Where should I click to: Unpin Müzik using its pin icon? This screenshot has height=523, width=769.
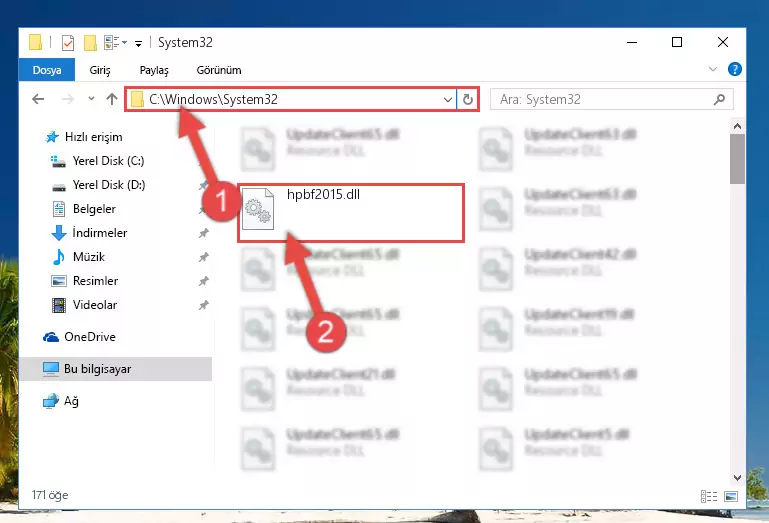click(x=204, y=257)
